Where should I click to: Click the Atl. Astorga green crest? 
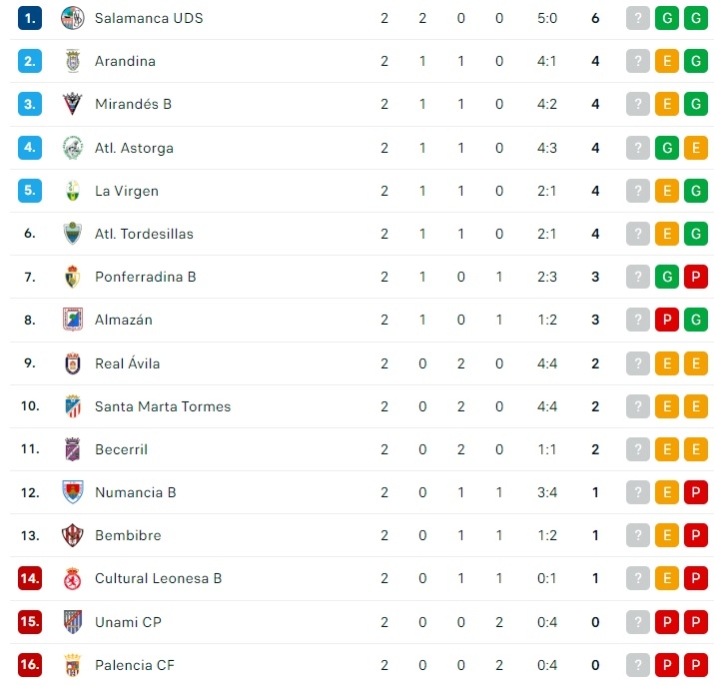click(x=72, y=148)
